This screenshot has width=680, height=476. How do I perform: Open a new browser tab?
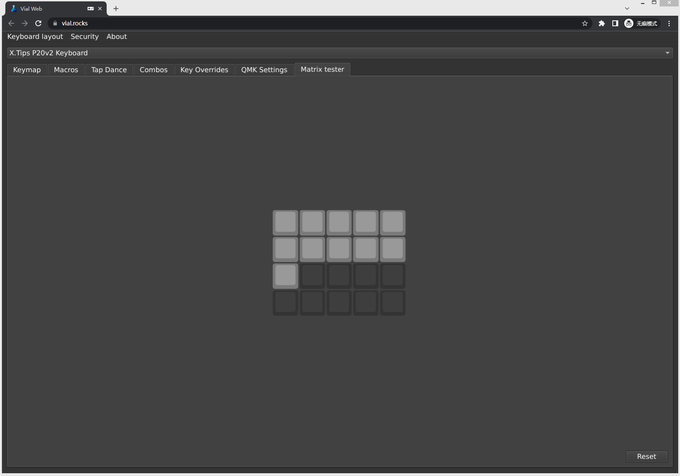[x=115, y=8]
